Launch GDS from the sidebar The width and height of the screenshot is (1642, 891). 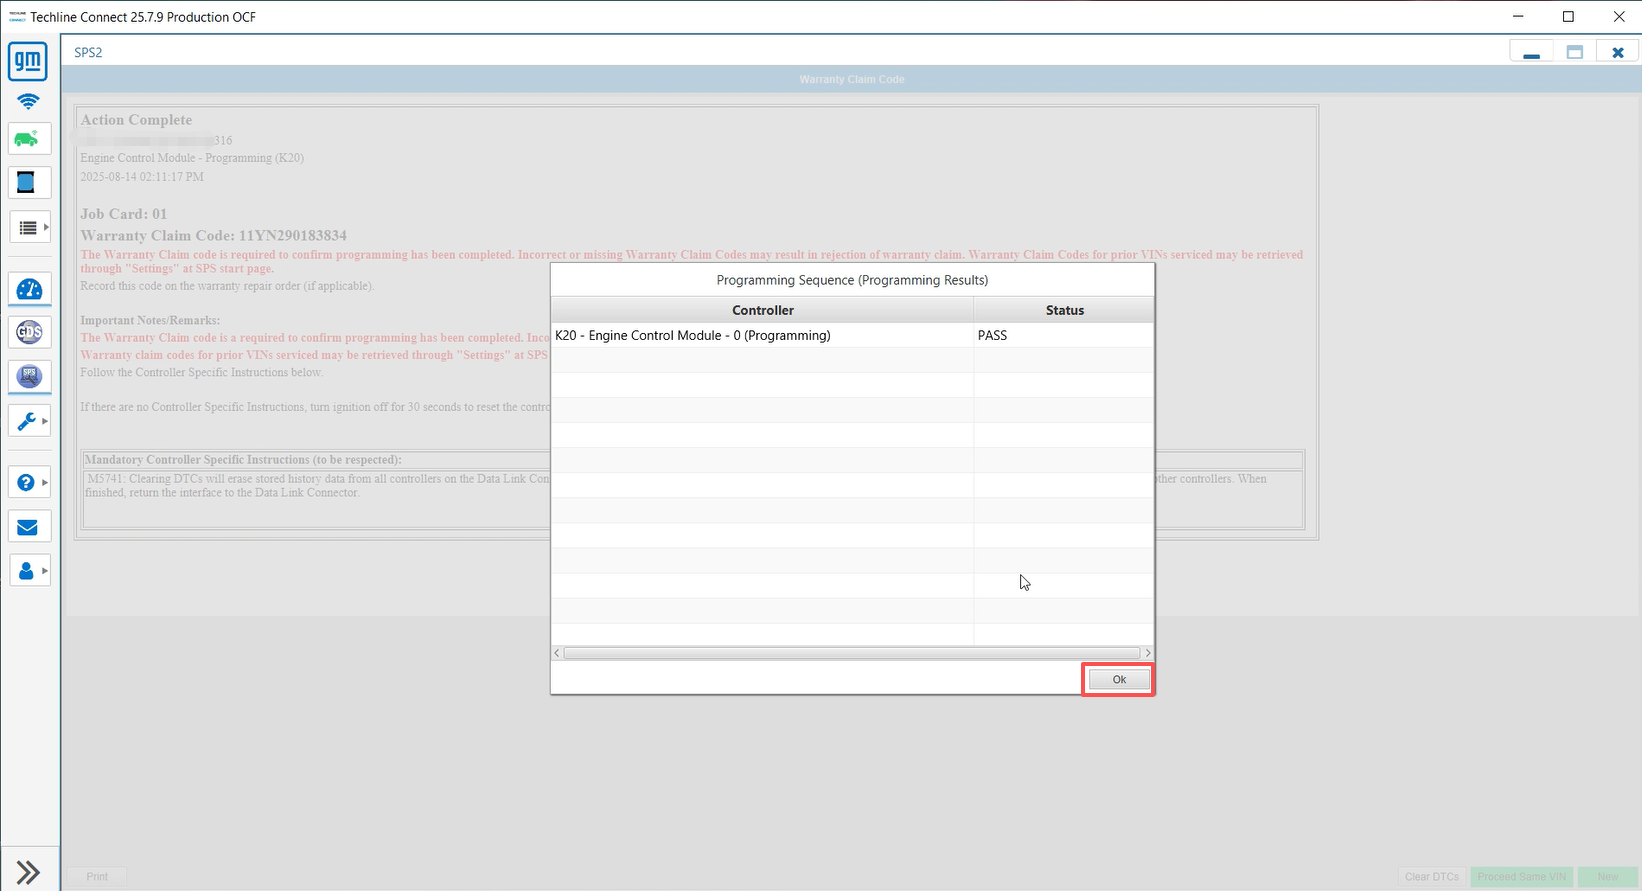(x=29, y=333)
